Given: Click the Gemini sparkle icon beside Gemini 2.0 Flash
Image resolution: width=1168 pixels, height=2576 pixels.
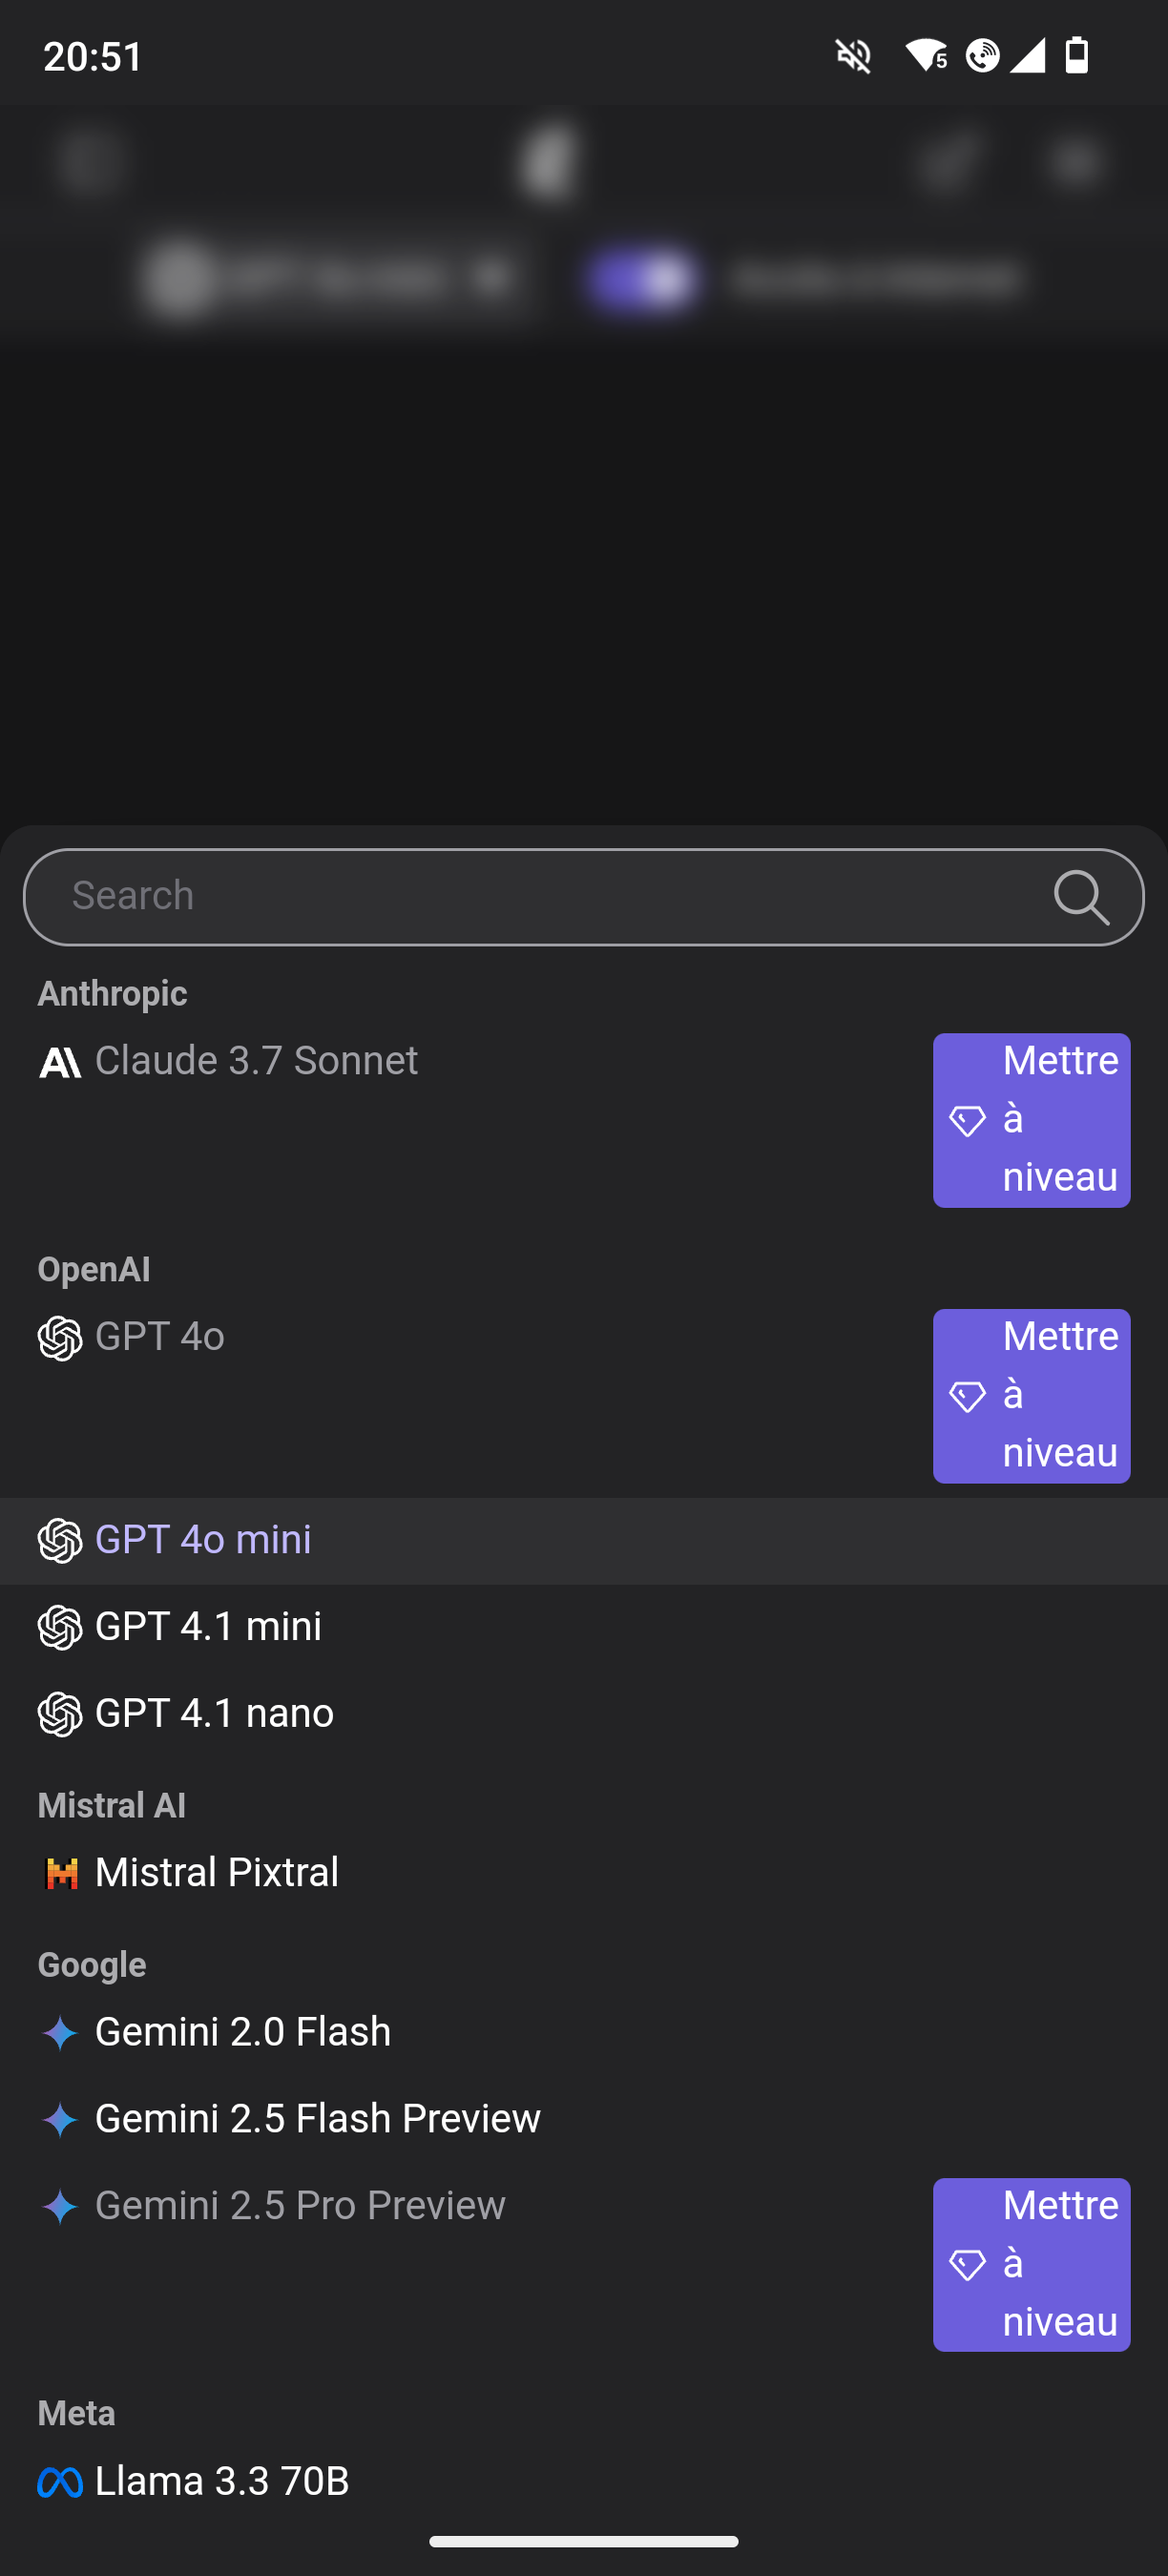Looking at the screenshot, I should (x=60, y=2033).
